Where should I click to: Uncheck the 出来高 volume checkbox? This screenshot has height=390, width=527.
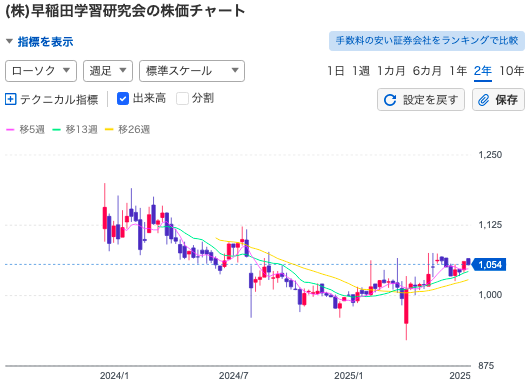(123, 99)
